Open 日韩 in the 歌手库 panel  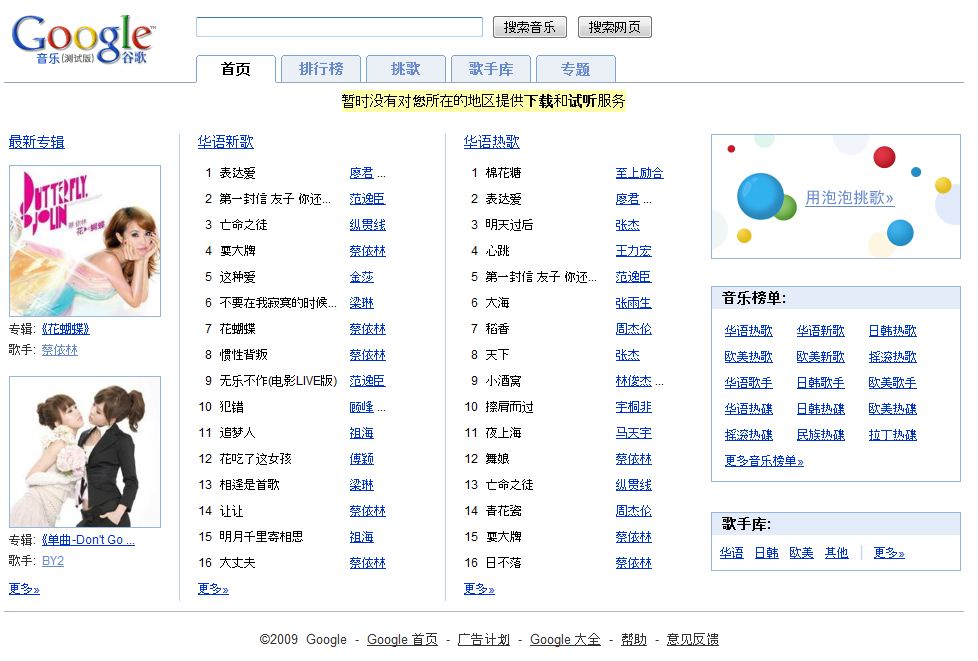coord(767,552)
